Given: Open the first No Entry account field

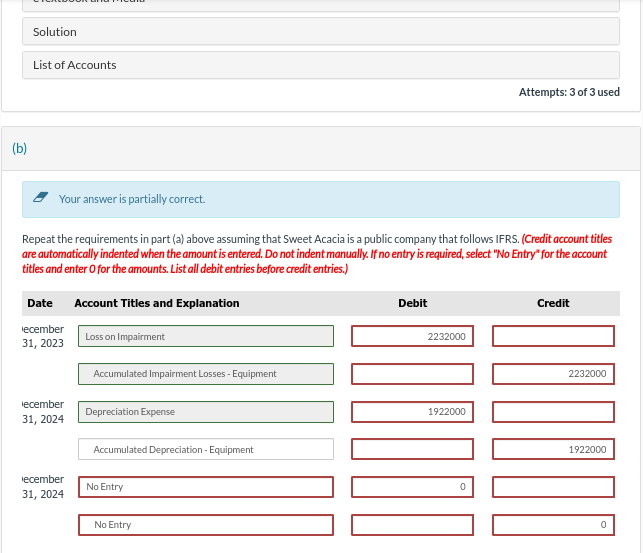Looking at the screenshot, I should (x=206, y=487).
